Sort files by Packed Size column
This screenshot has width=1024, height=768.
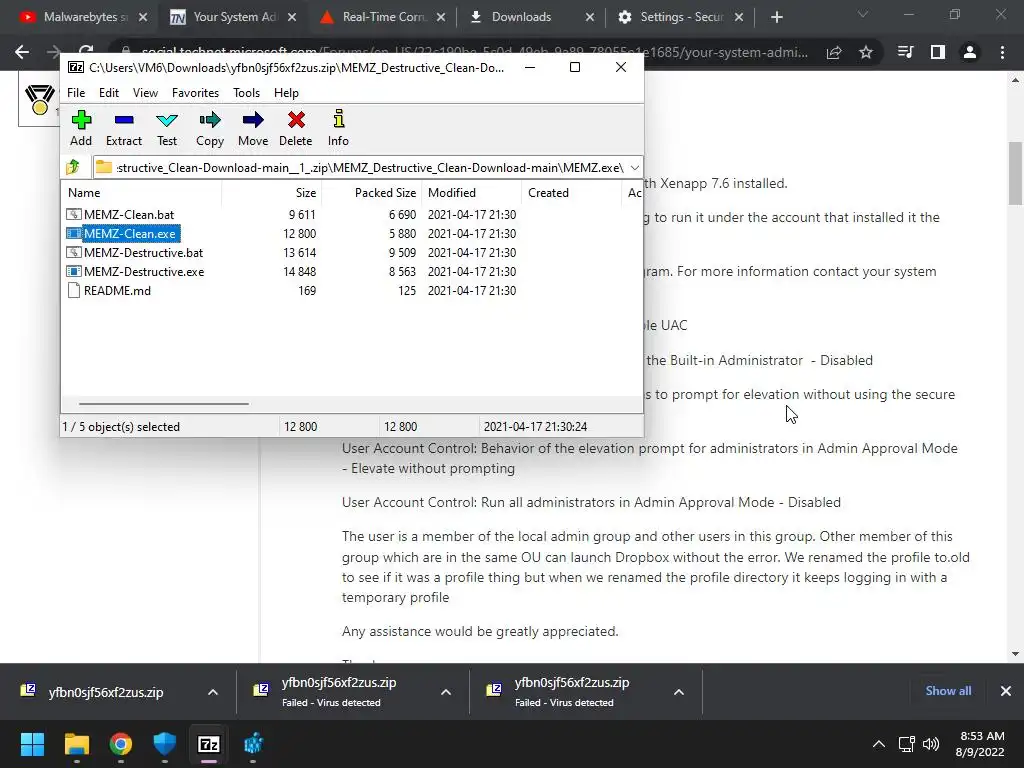click(372, 193)
